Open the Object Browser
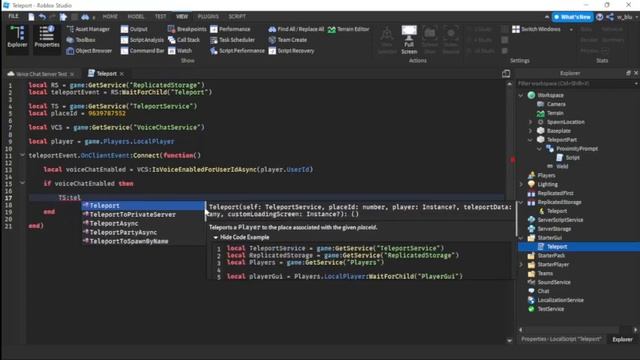 pos(89,51)
